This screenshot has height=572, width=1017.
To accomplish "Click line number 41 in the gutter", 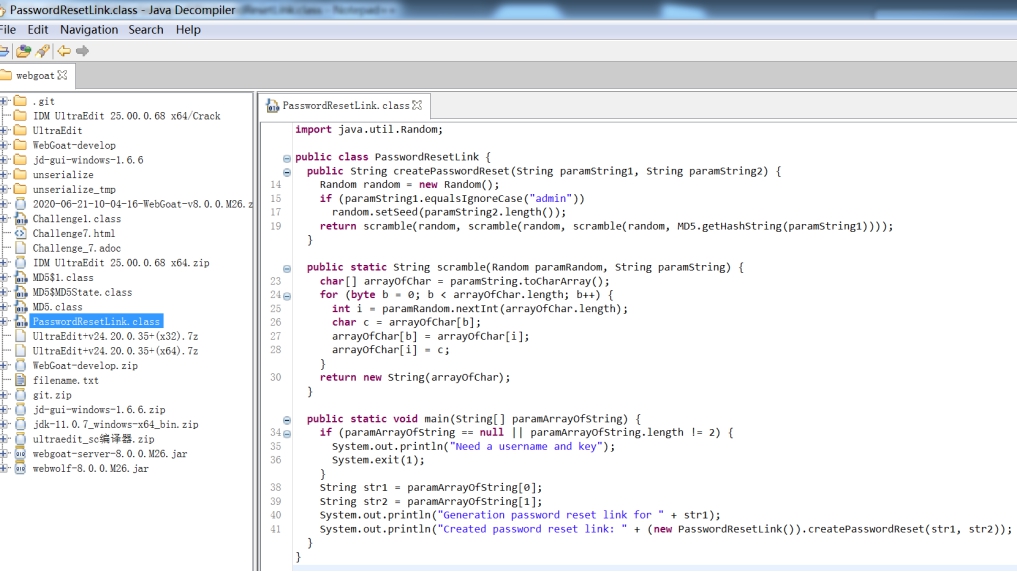I will point(276,529).
